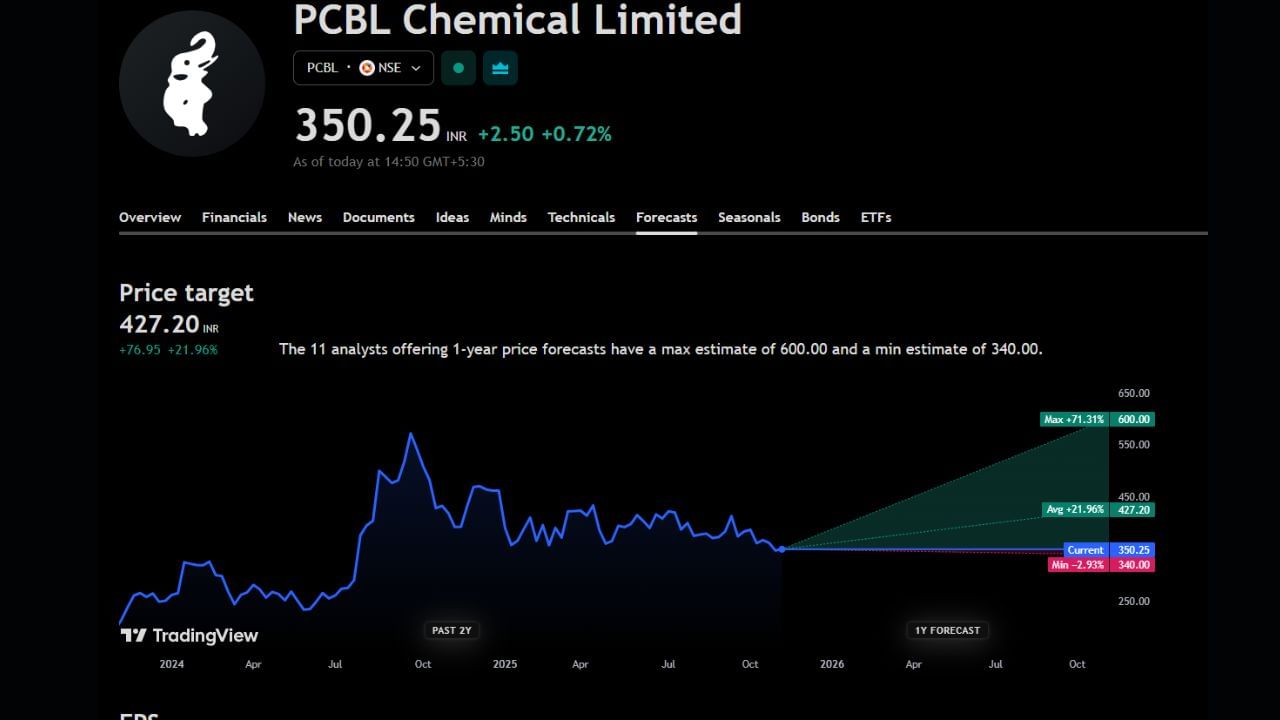The width and height of the screenshot is (1280, 720).
Task: Click the green market status indicator
Action: point(458,68)
